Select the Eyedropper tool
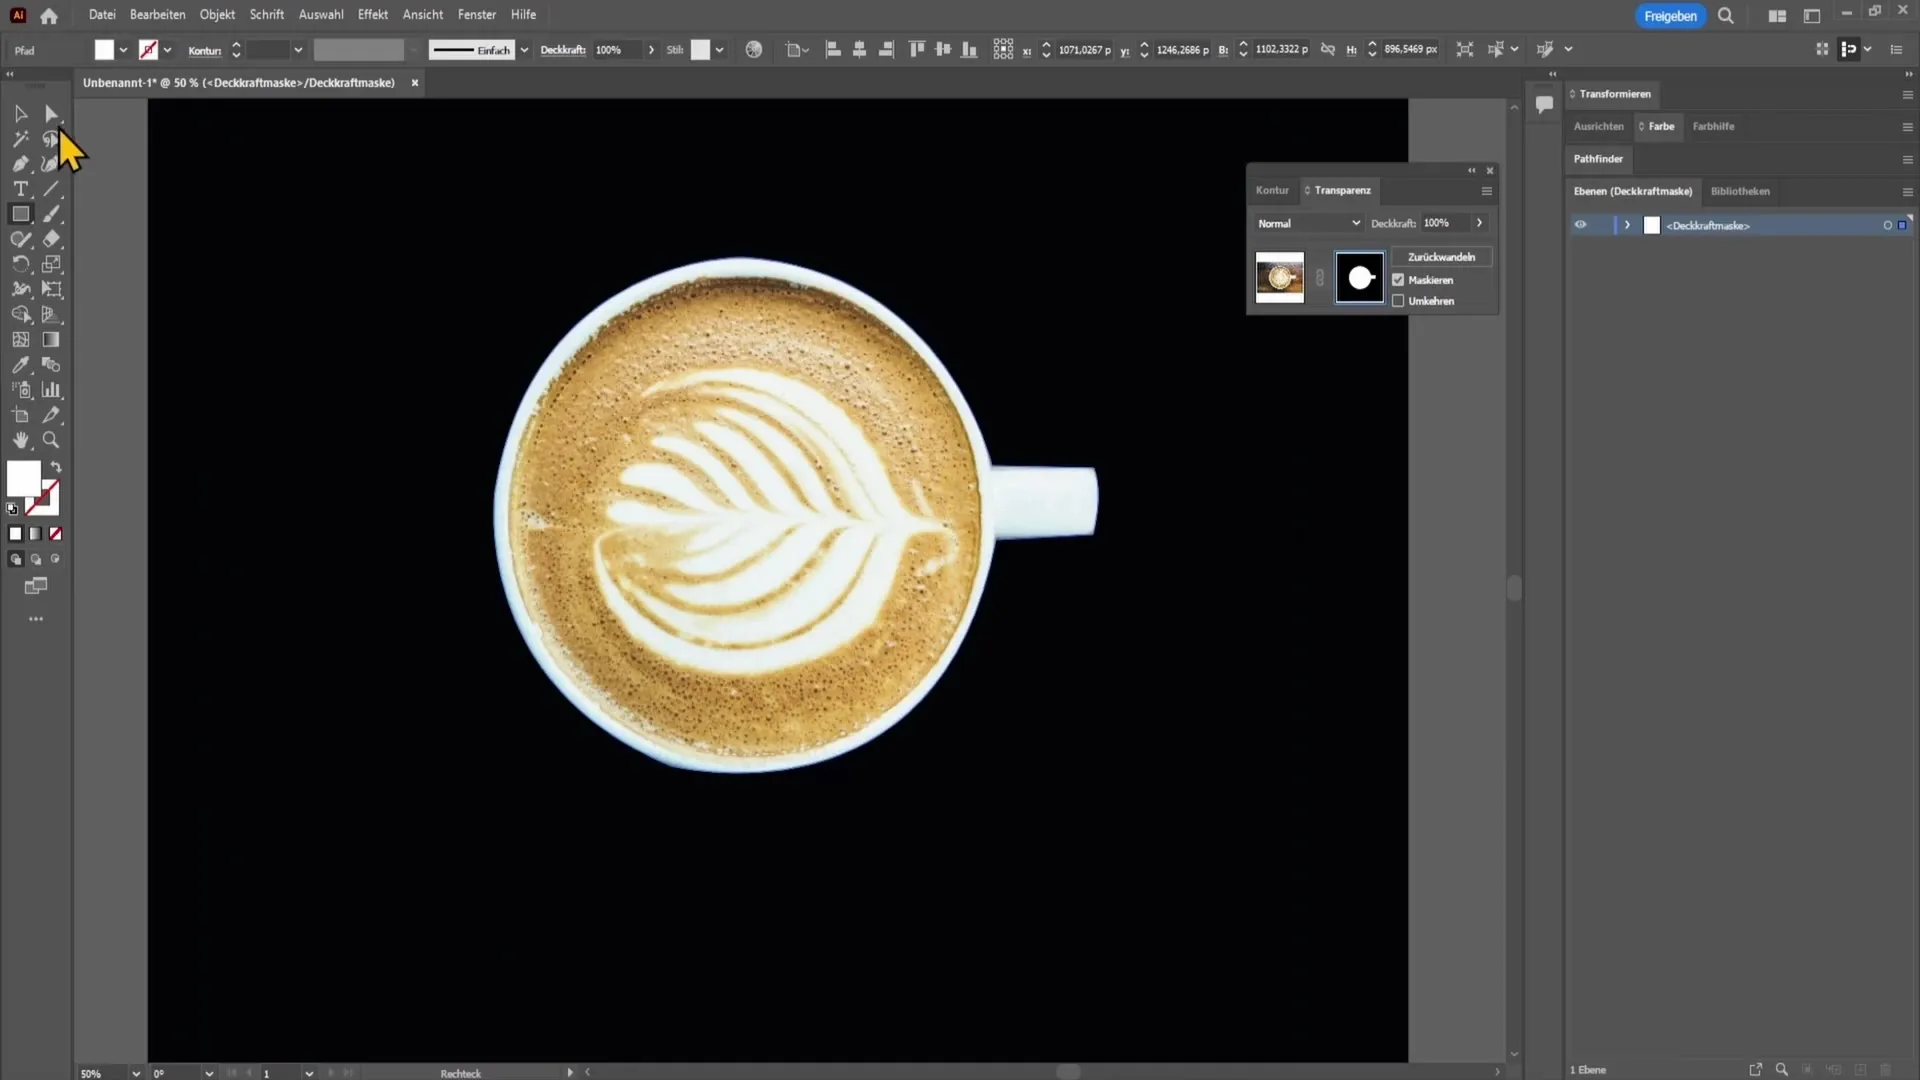This screenshot has width=1920, height=1080. 20,365
